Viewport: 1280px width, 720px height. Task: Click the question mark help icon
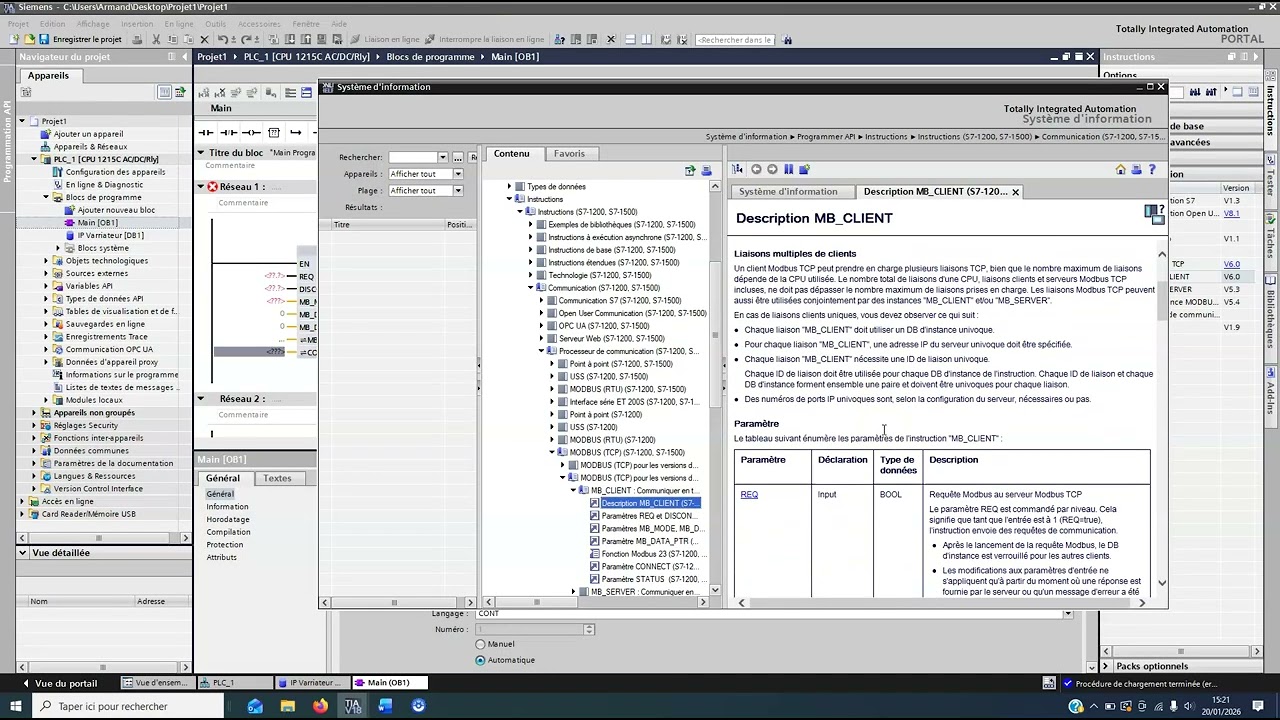(x=1152, y=170)
